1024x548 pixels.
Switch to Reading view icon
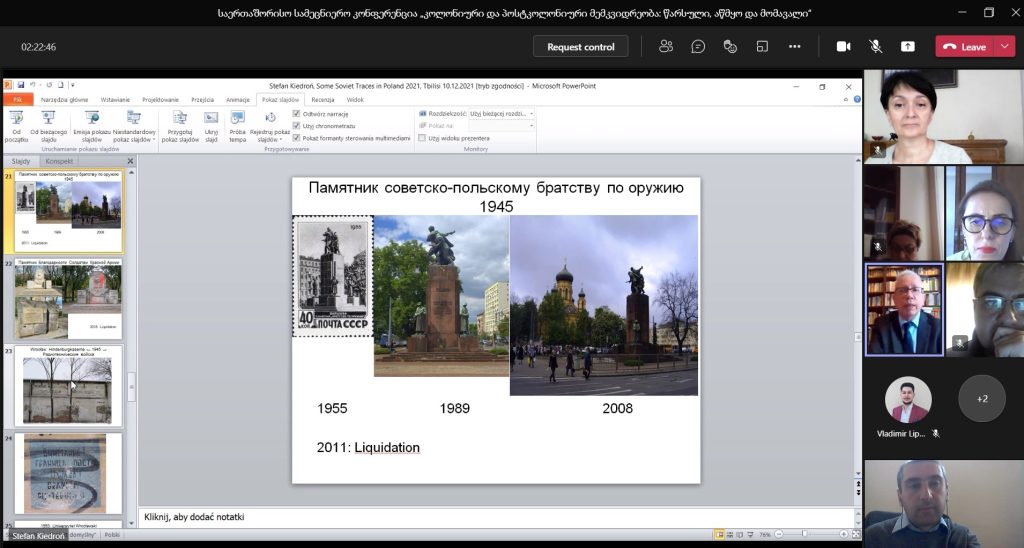[740, 534]
